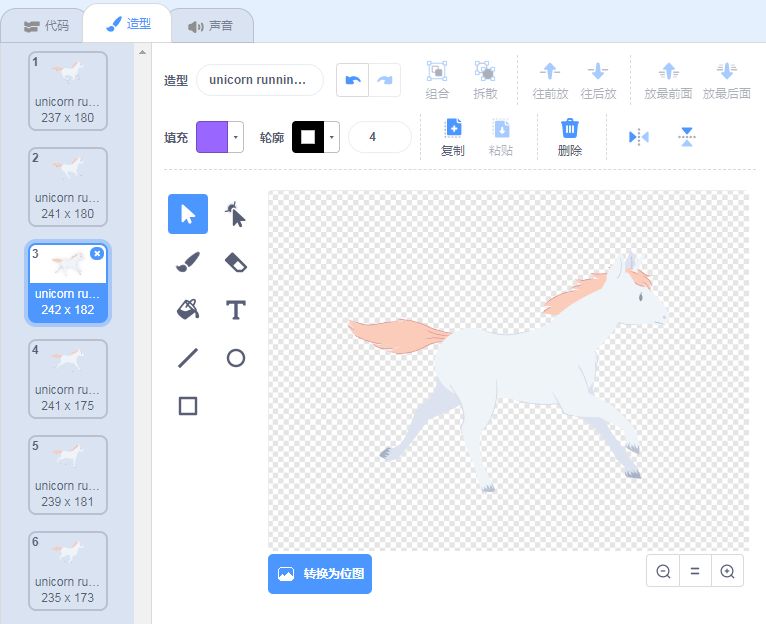The height and width of the screenshot is (624, 766).
Task: Flip the costume horizontally
Action: pyautogui.click(x=638, y=137)
